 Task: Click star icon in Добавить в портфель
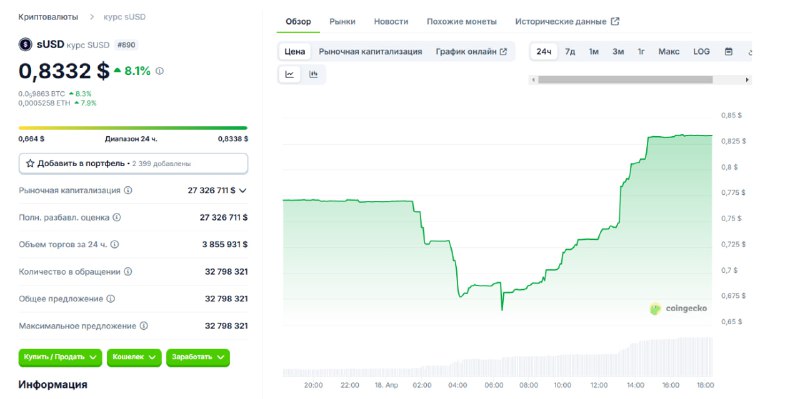click(30, 164)
